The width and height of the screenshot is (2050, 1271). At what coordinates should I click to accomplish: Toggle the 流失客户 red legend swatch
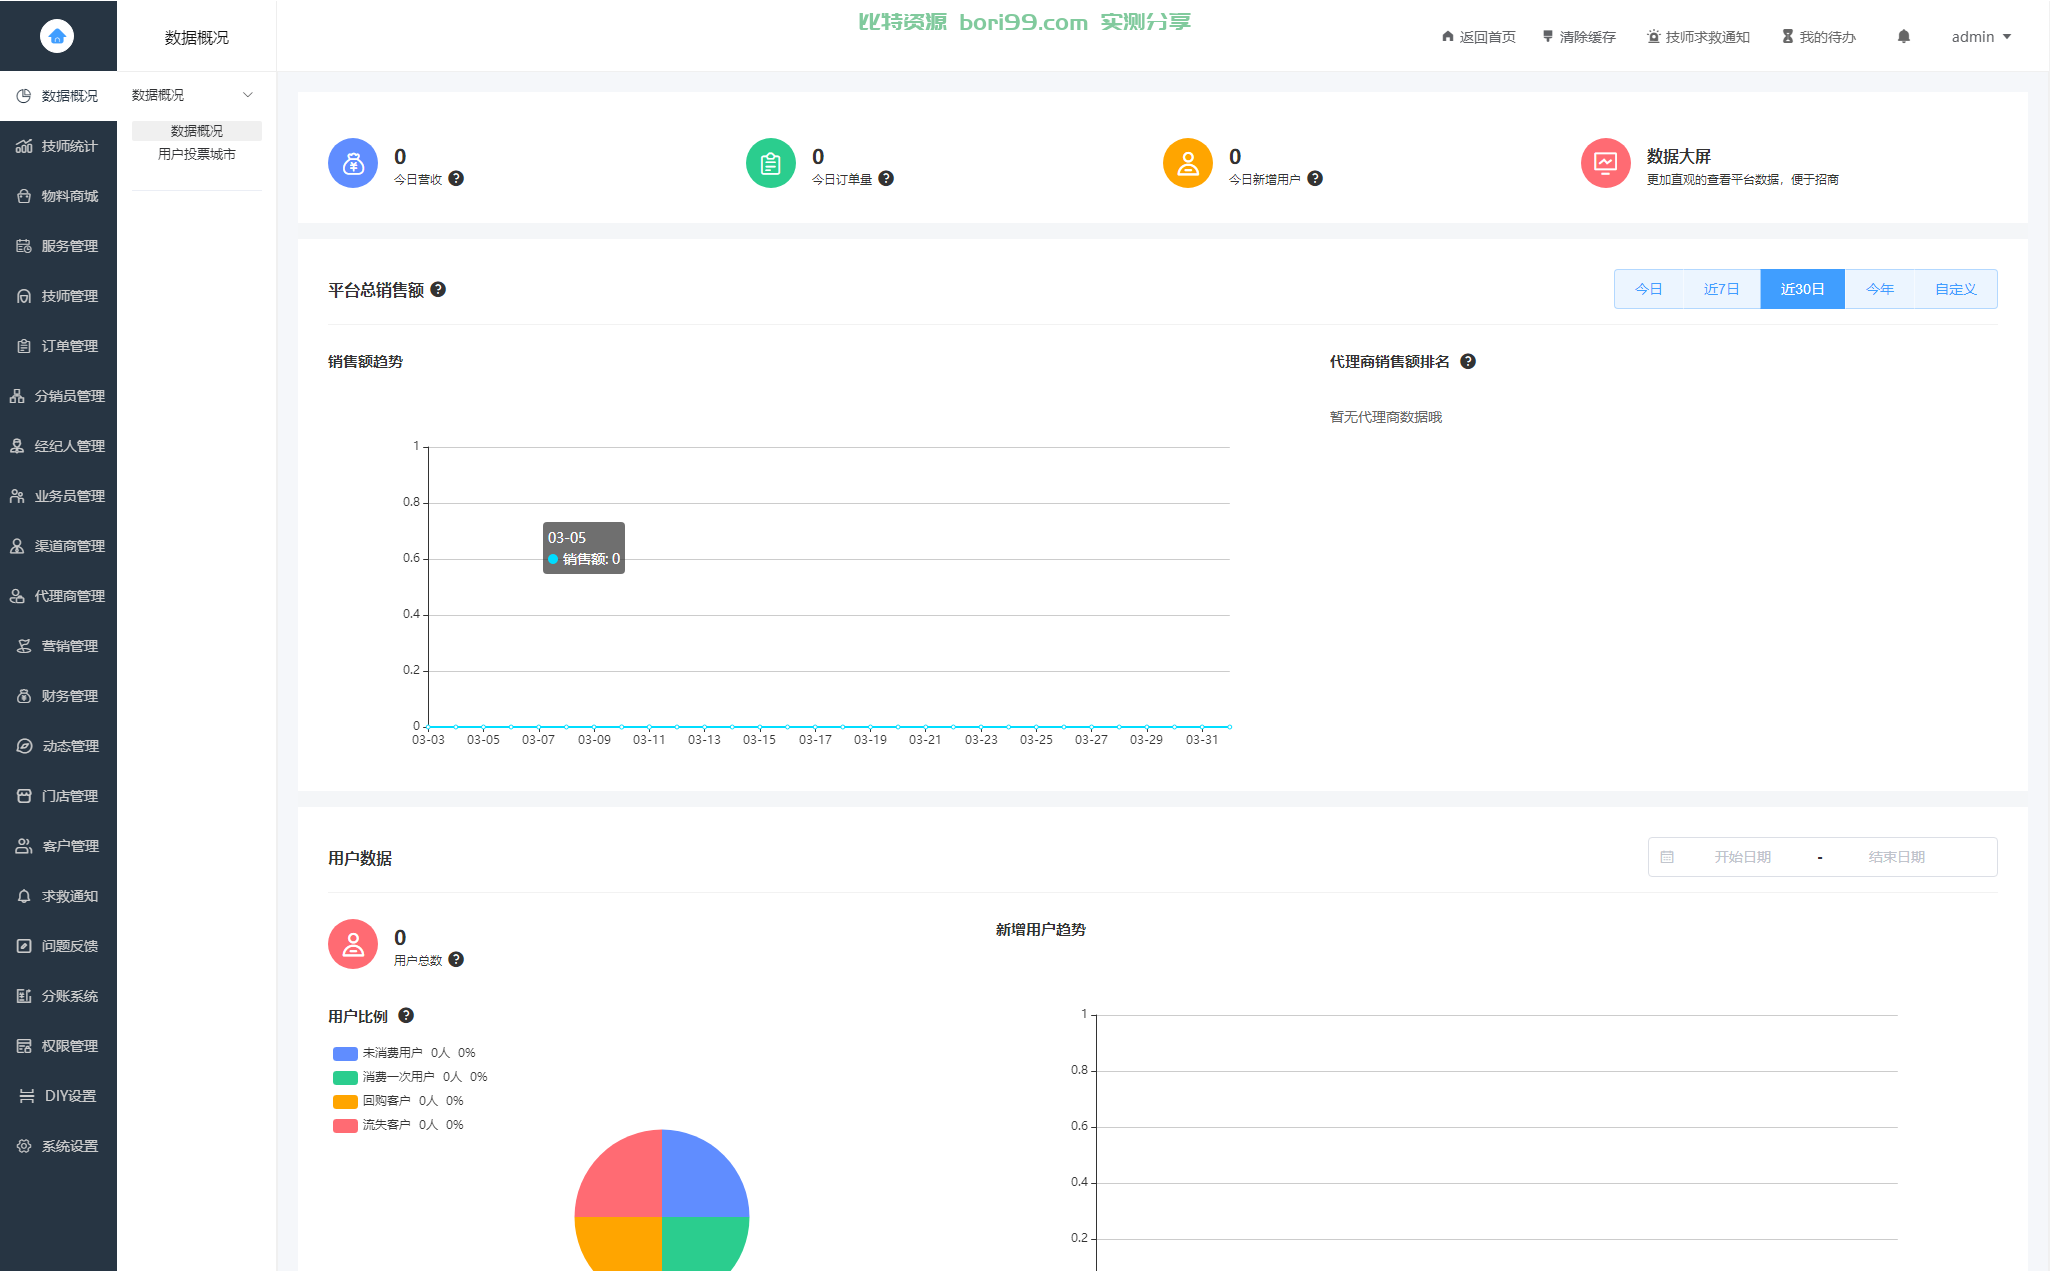(x=345, y=1125)
